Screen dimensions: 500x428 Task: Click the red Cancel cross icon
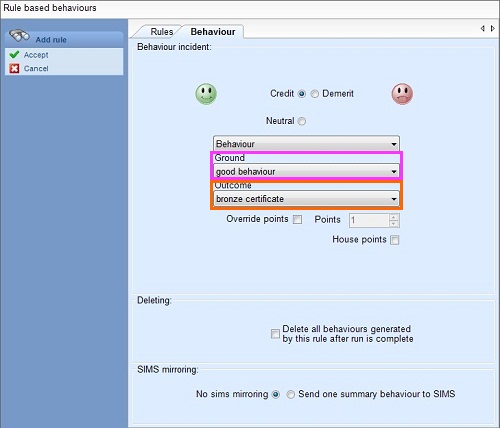(14, 69)
